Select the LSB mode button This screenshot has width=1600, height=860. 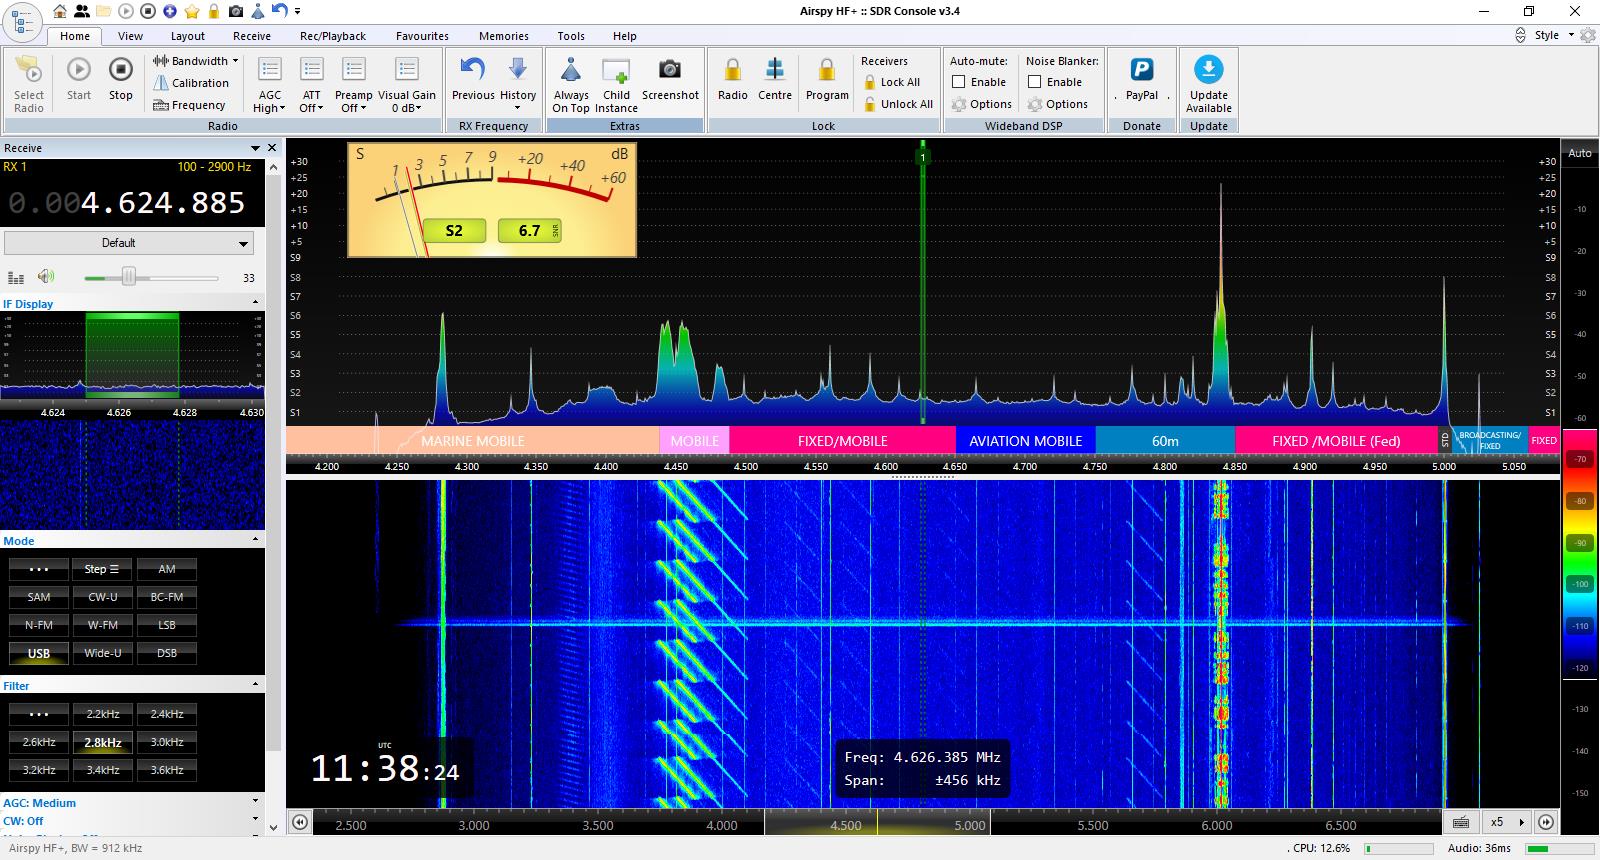[167, 625]
